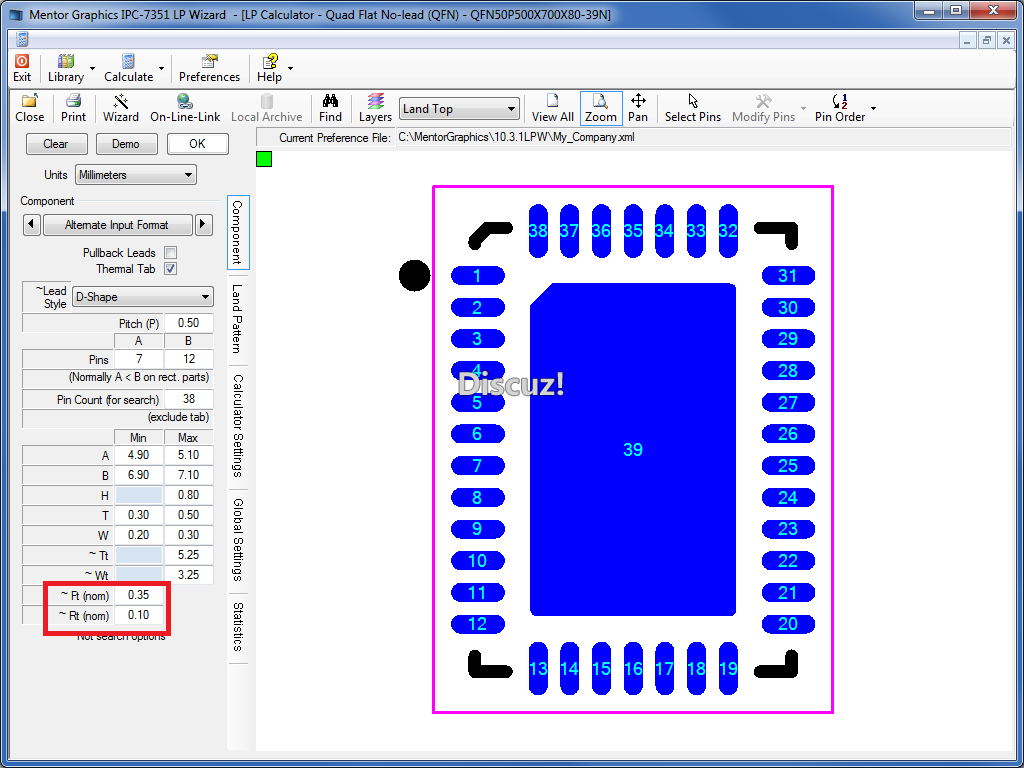Click the A Min value 4.90
The width and height of the screenshot is (1024, 768).
138,455
